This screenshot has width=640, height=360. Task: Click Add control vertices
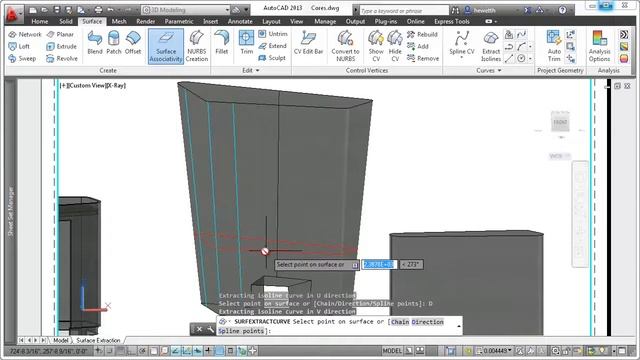tap(418, 47)
